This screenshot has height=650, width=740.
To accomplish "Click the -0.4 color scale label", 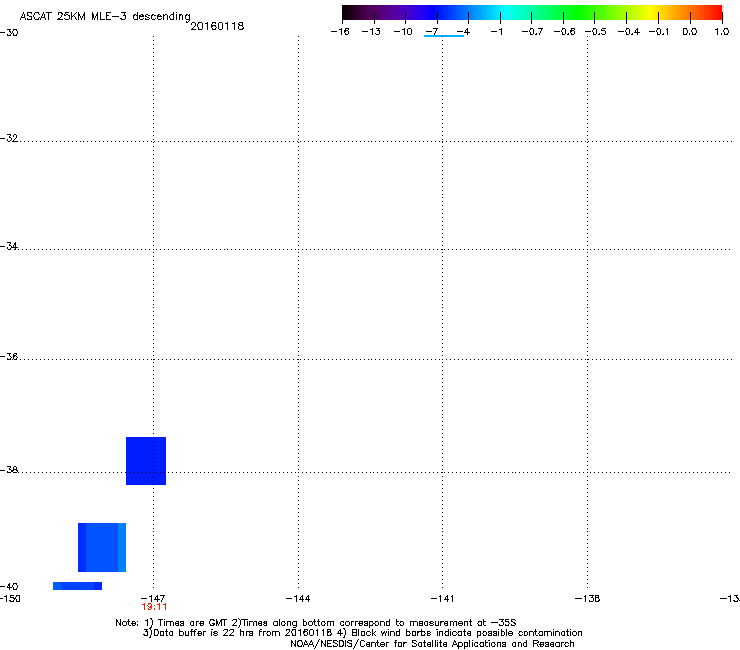I will (x=629, y=32).
